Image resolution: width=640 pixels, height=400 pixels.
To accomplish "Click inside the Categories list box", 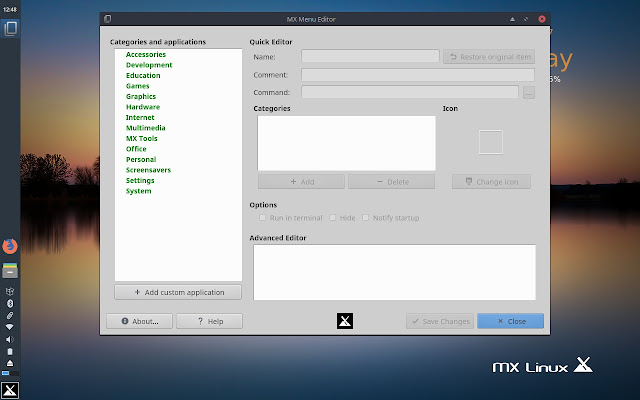I will click(x=347, y=143).
